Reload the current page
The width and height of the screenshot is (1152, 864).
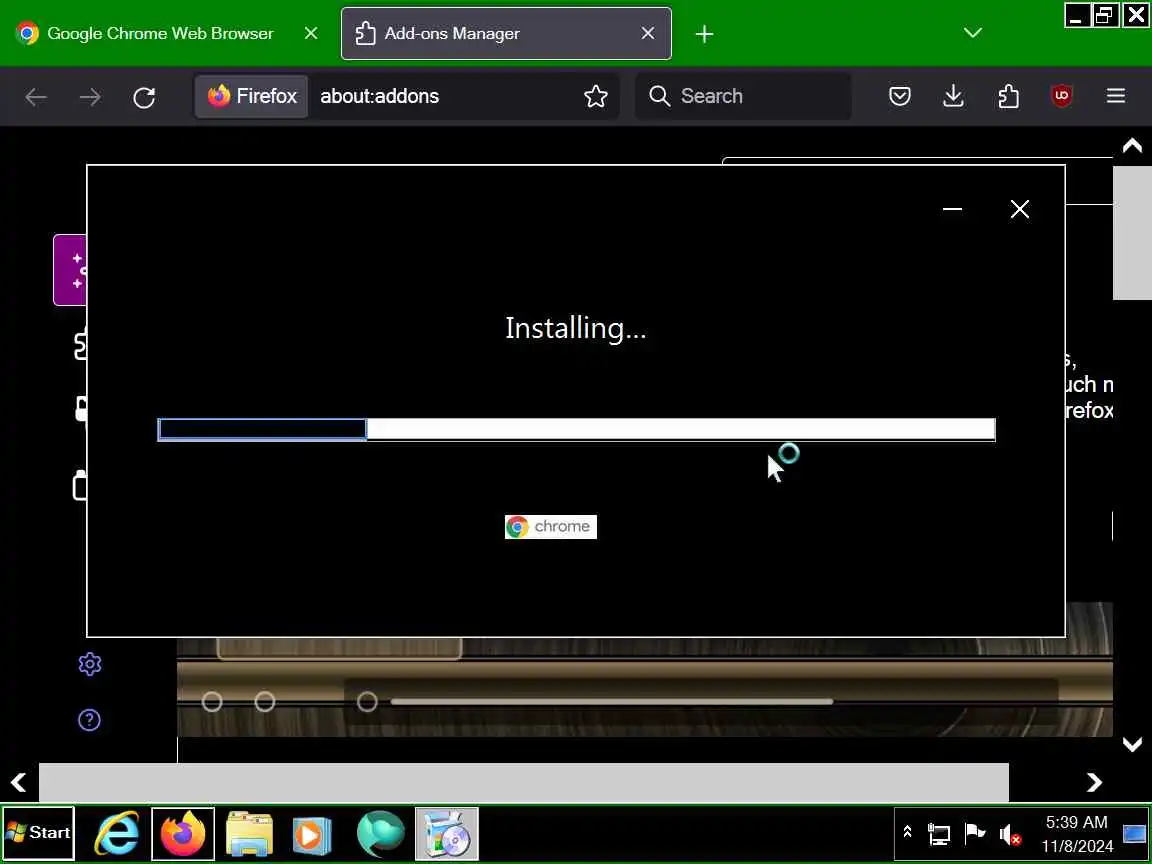coord(144,96)
